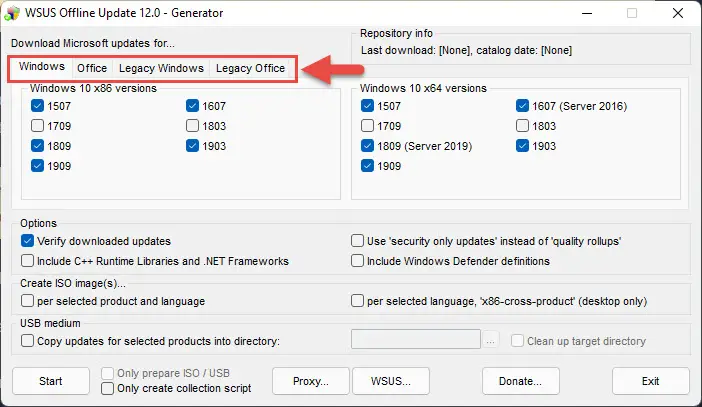Disable Verify downloaded updates option
702x407 pixels.
tap(27, 241)
